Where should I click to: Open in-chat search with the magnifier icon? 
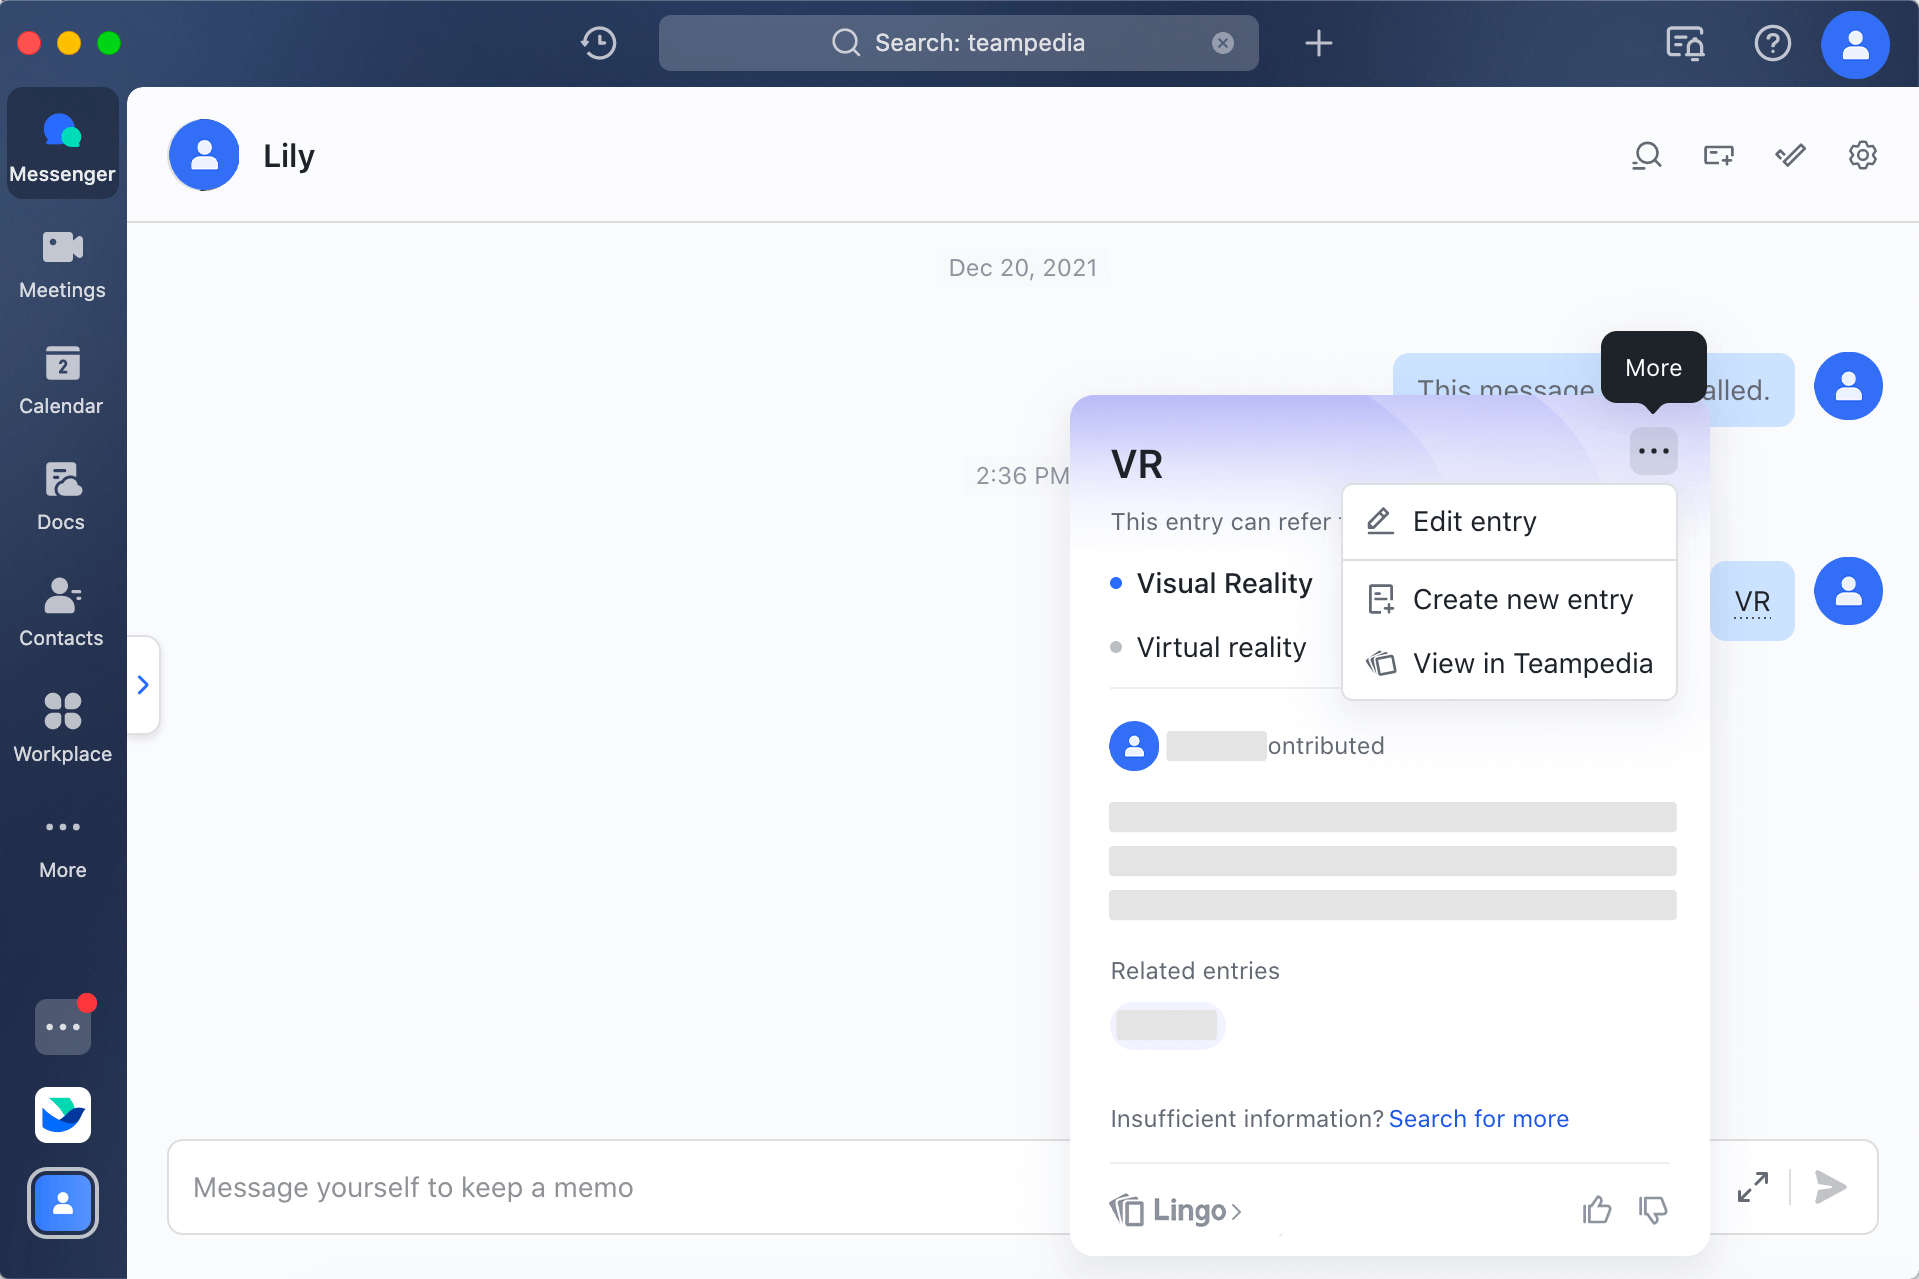tap(1646, 155)
